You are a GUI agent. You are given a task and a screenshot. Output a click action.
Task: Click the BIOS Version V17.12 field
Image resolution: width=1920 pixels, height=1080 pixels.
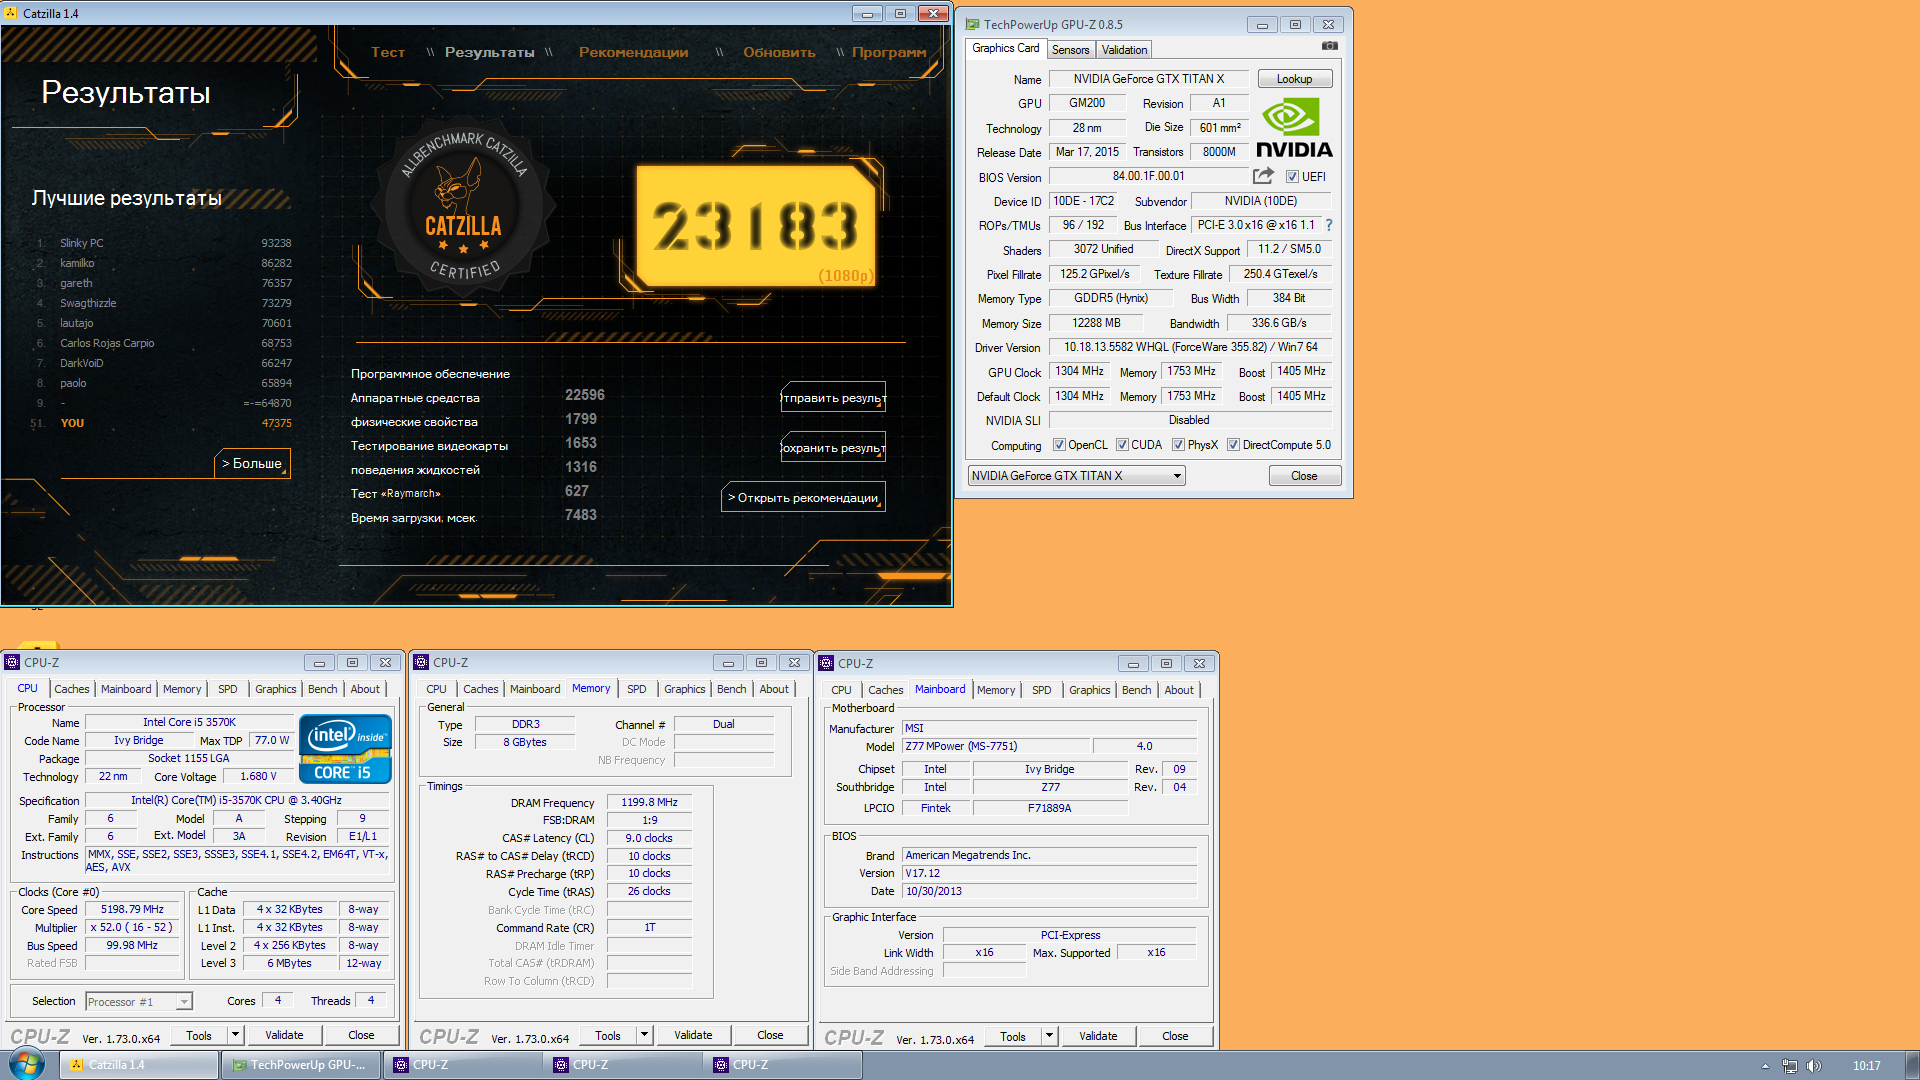point(1049,873)
